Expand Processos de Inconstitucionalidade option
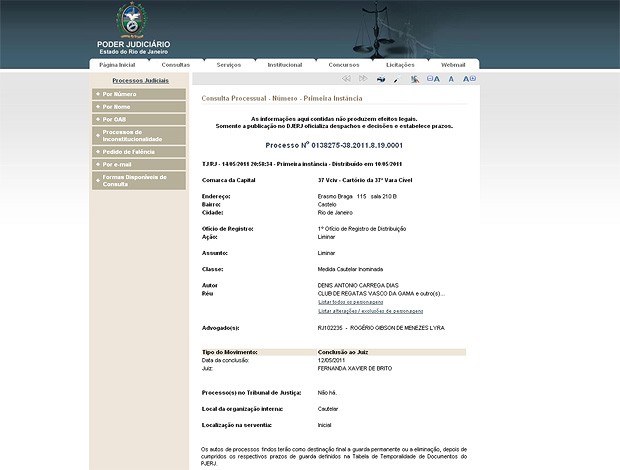The height and width of the screenshot is (470, 620). pyautogui.click(x=139, y=135)
